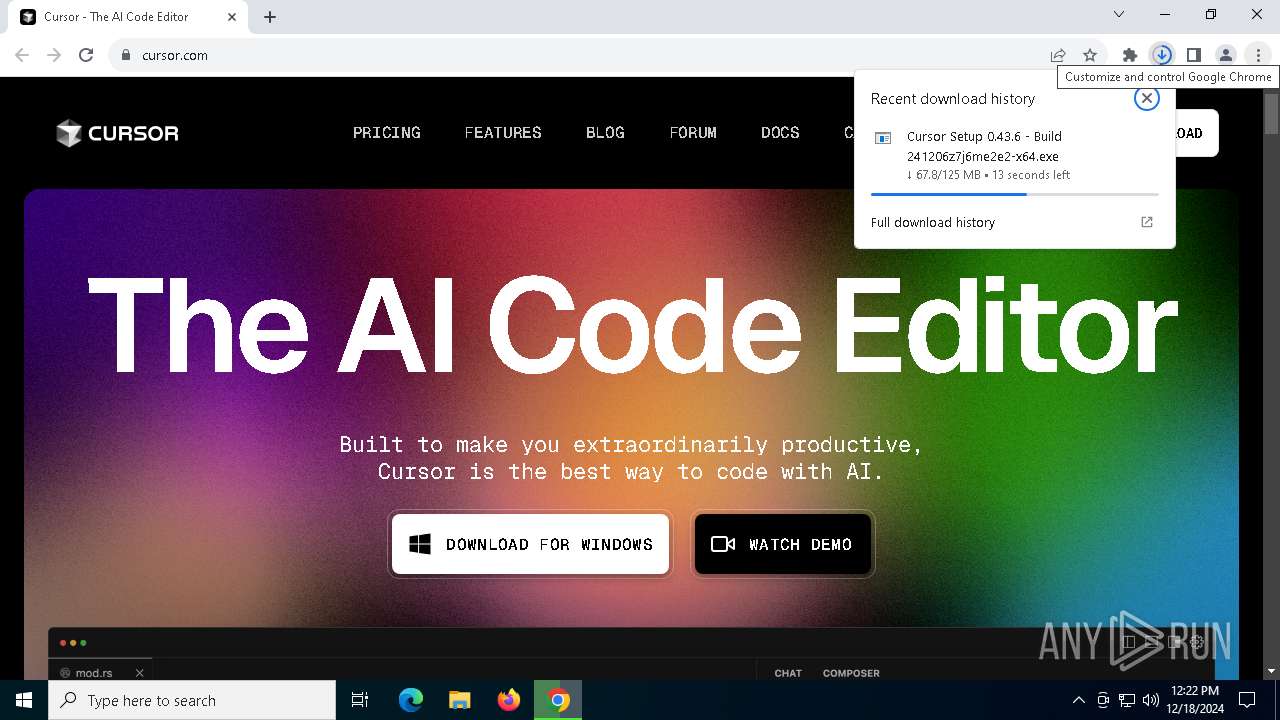
Task: Go to the BLOG section
Action: [x=605, y=132]
